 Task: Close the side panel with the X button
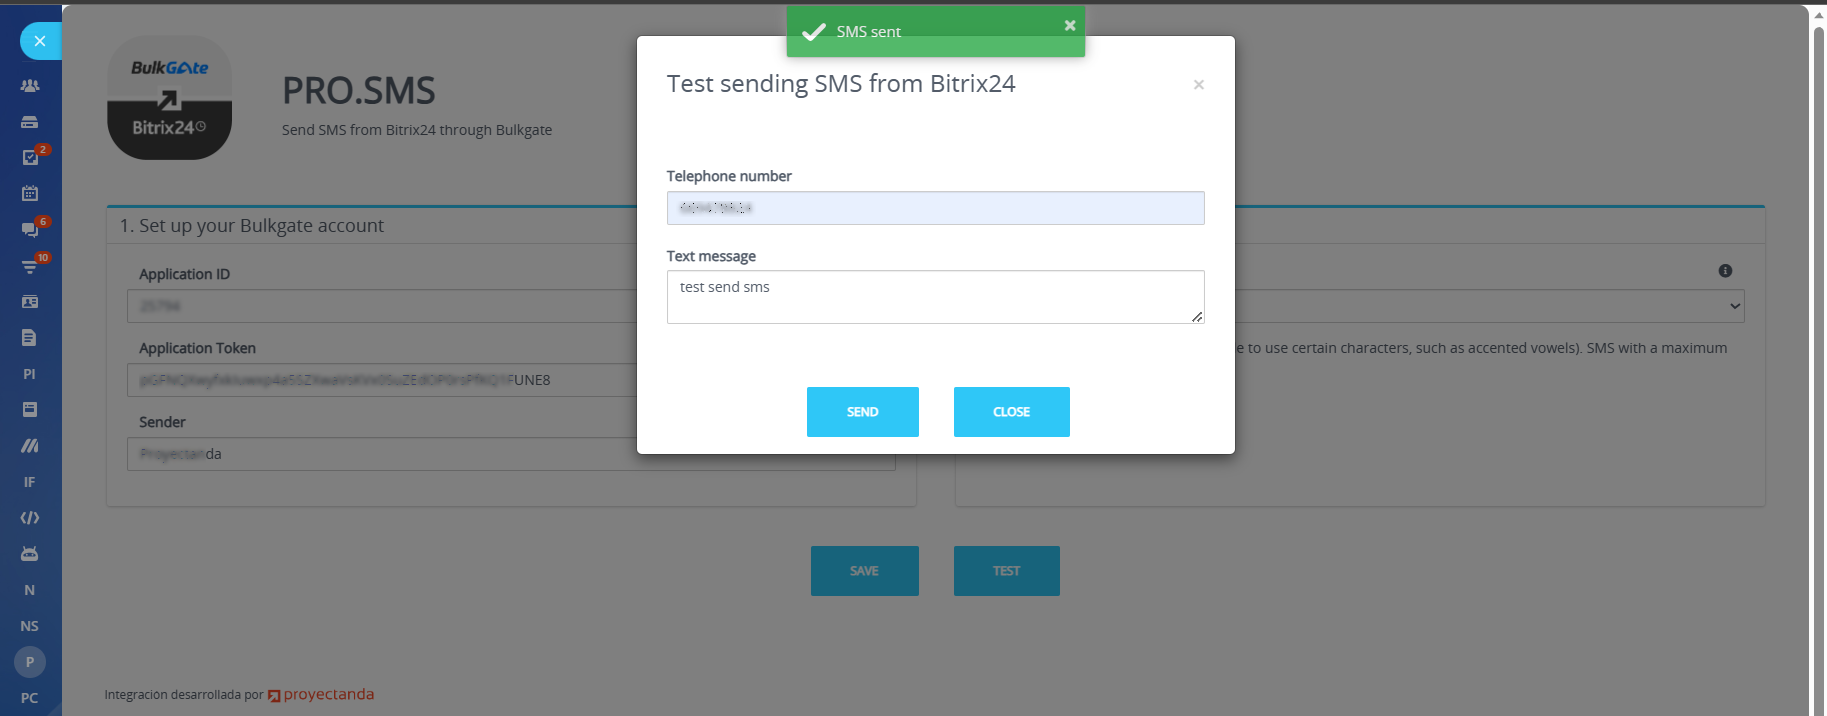click(40, 41)
